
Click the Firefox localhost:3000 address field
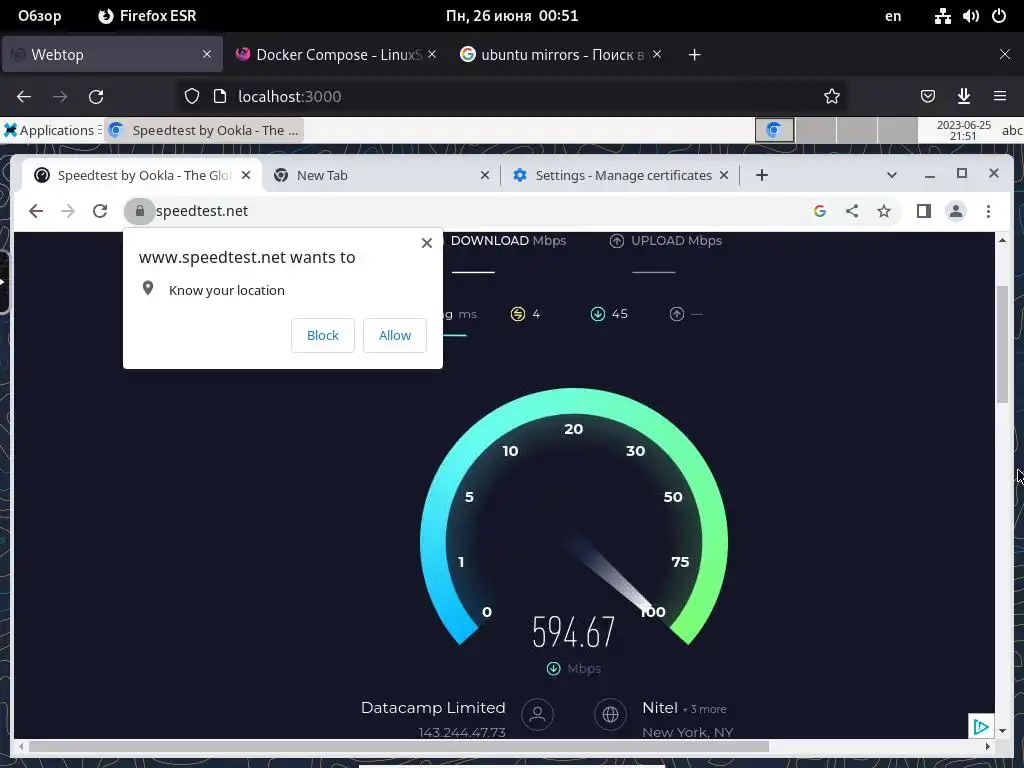click(511, 97)
